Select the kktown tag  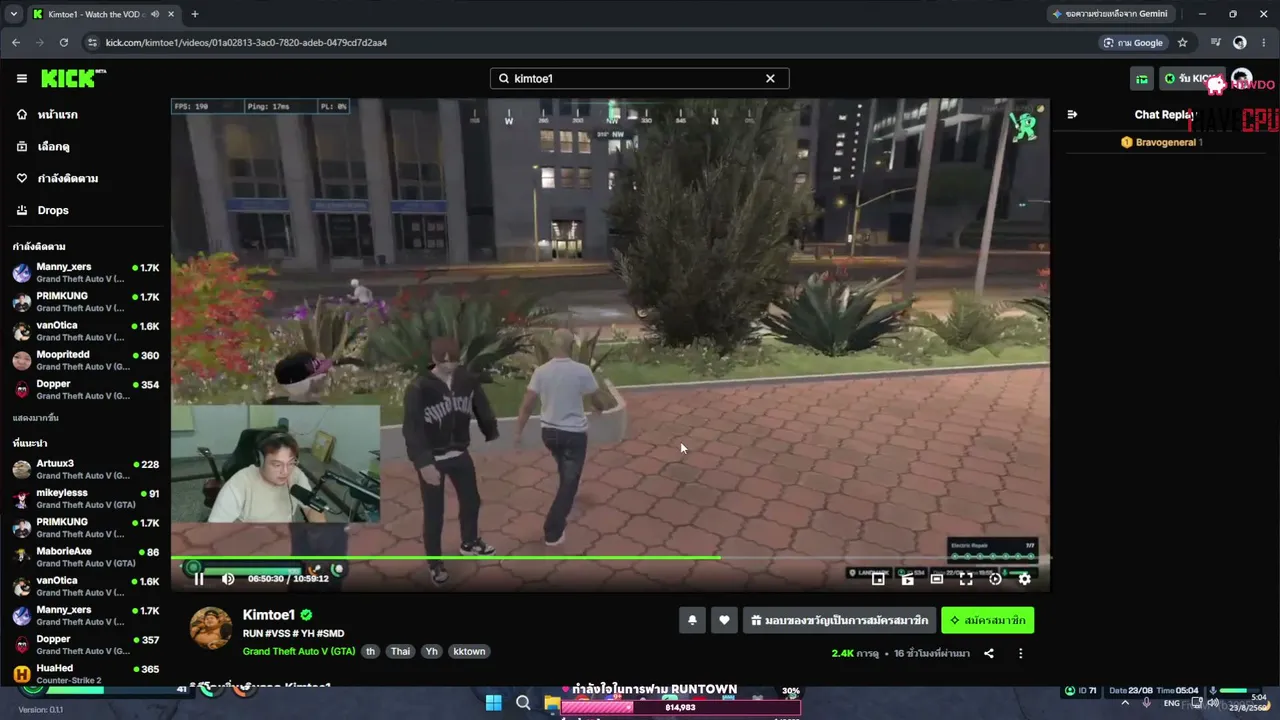[x=469, y=651]
